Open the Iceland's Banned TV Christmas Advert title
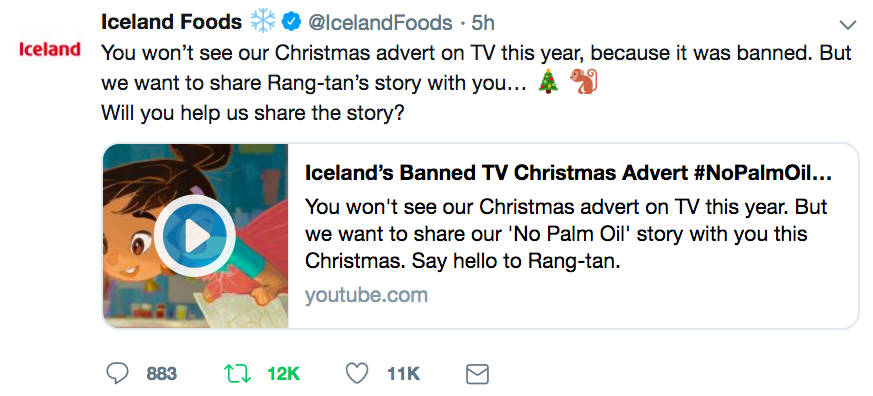 [568, 174]
